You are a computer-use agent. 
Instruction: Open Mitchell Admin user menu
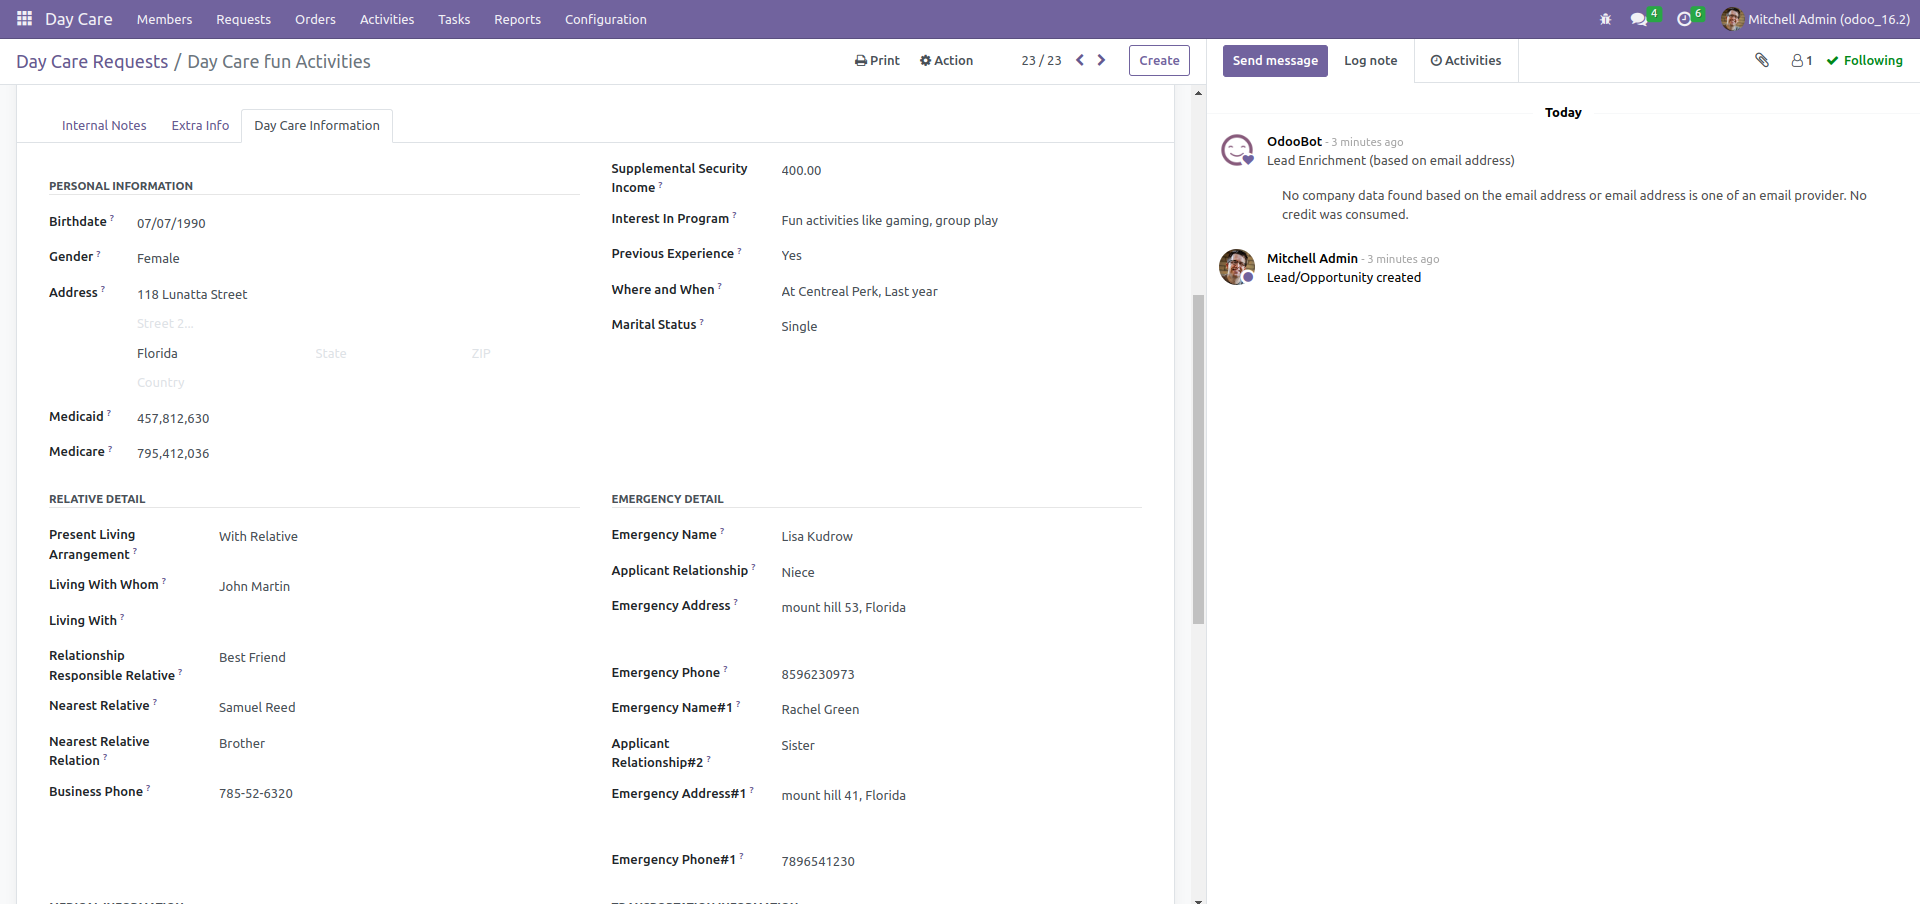1816,19
